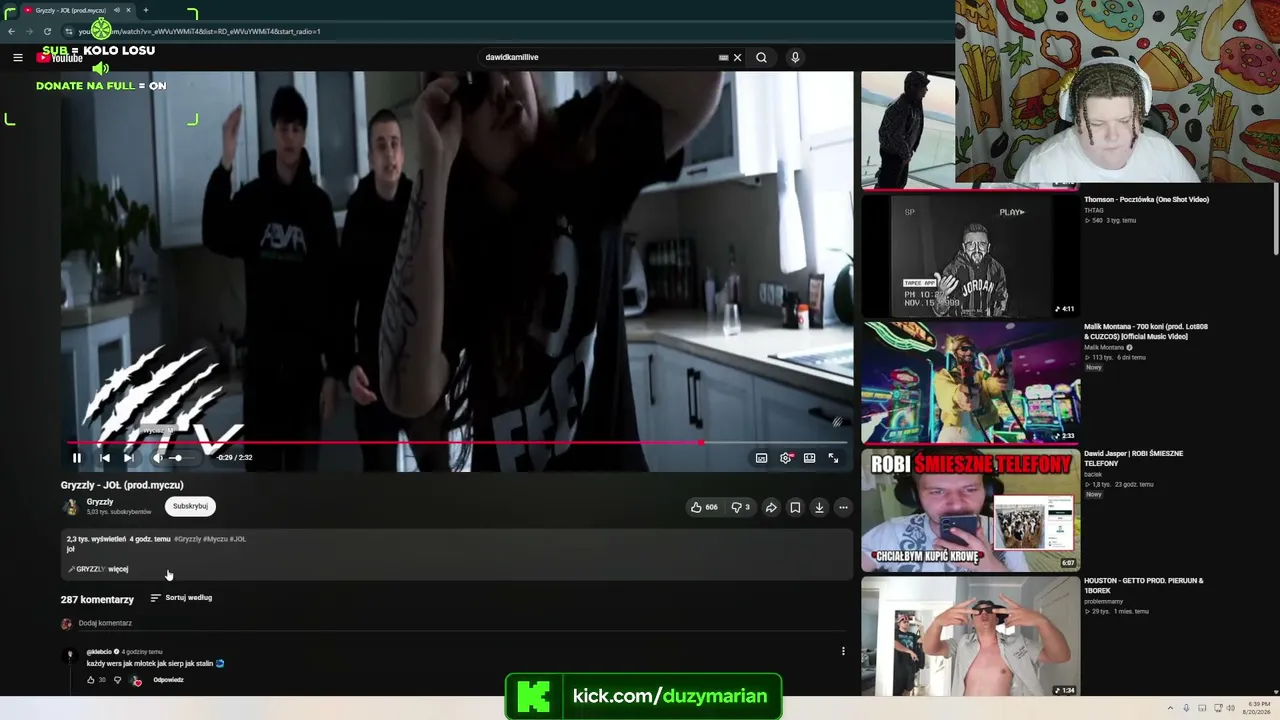Open 'Malik Montana - 700 koni' thumbnail
Screen dimensions: 1280x720
click(971, 382)
